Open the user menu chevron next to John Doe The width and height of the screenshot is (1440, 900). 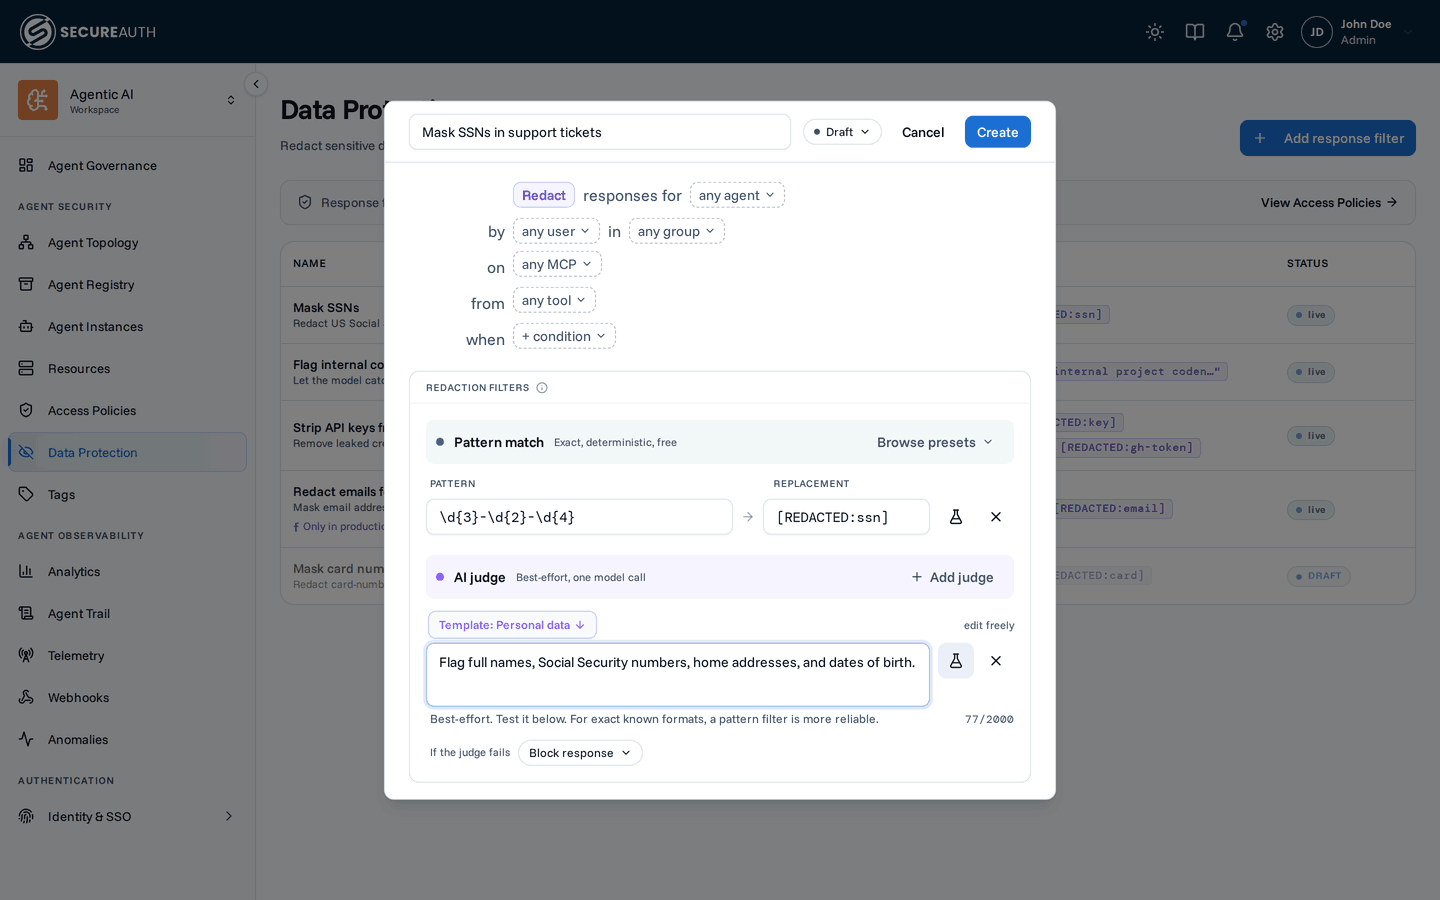[x=1408, y=32]
